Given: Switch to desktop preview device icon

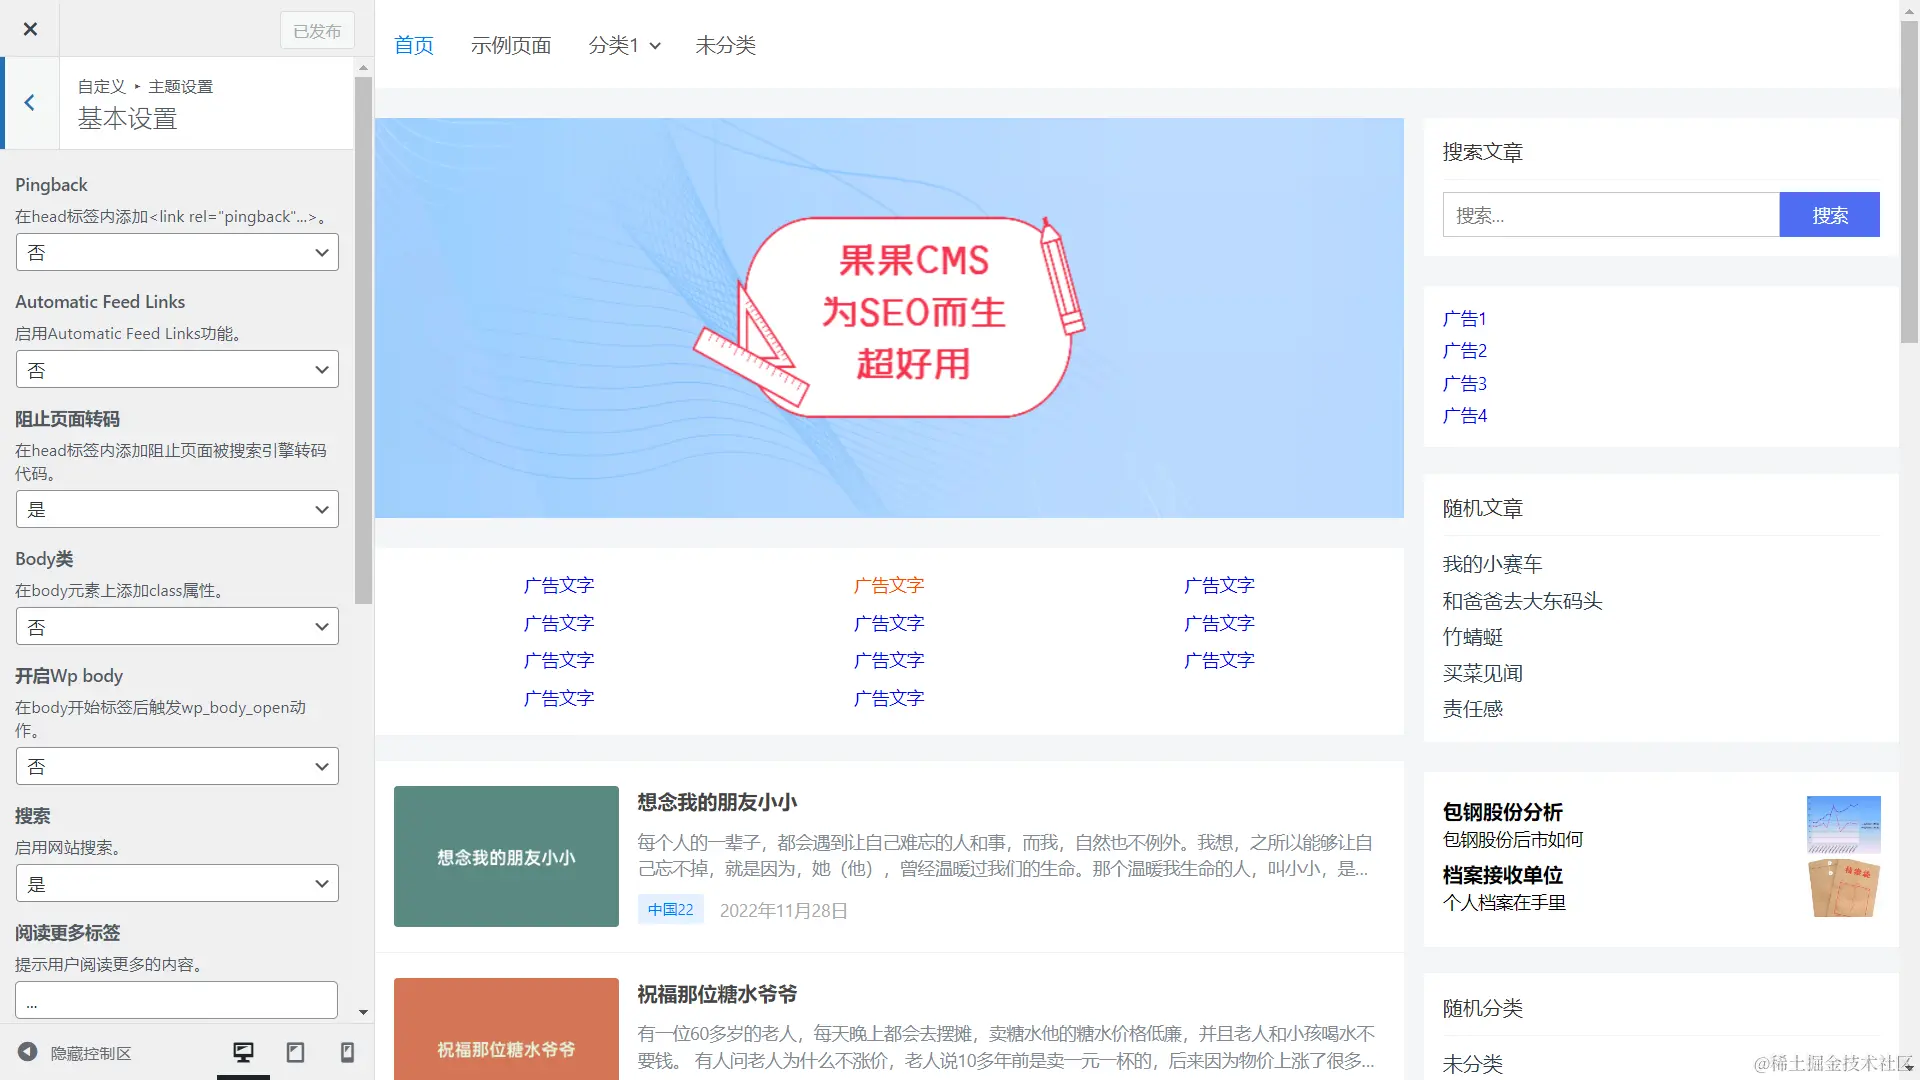Looking at the screenshot, I should (243, 1052).
